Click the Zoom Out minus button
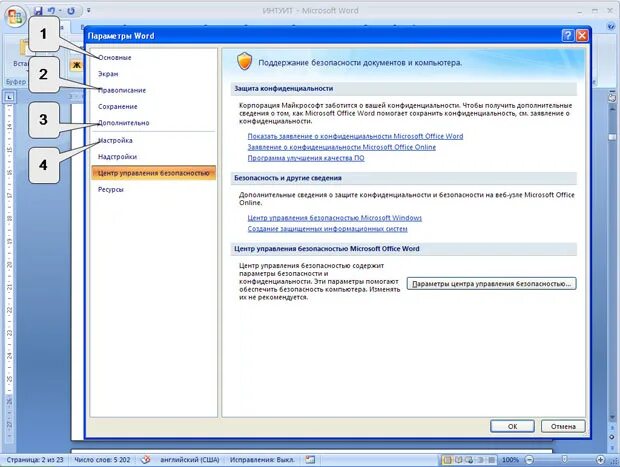Screen dimensions: 620x467 click(529, 460)
